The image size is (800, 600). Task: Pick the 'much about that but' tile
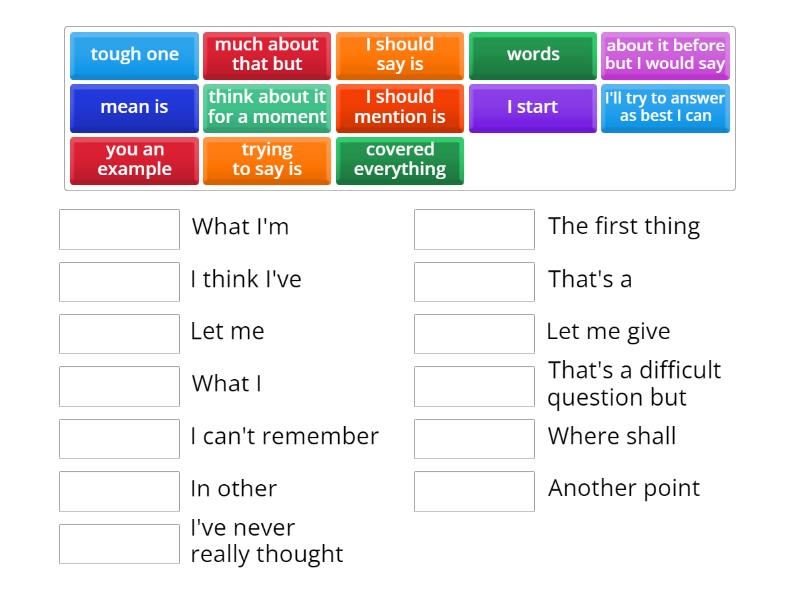pyautogui.click(x=267, y=55)
